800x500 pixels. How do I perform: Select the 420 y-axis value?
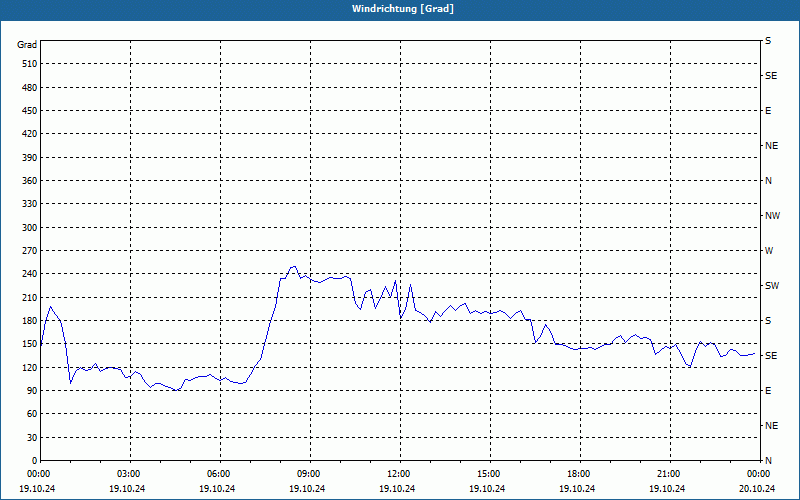coord(30,134)
